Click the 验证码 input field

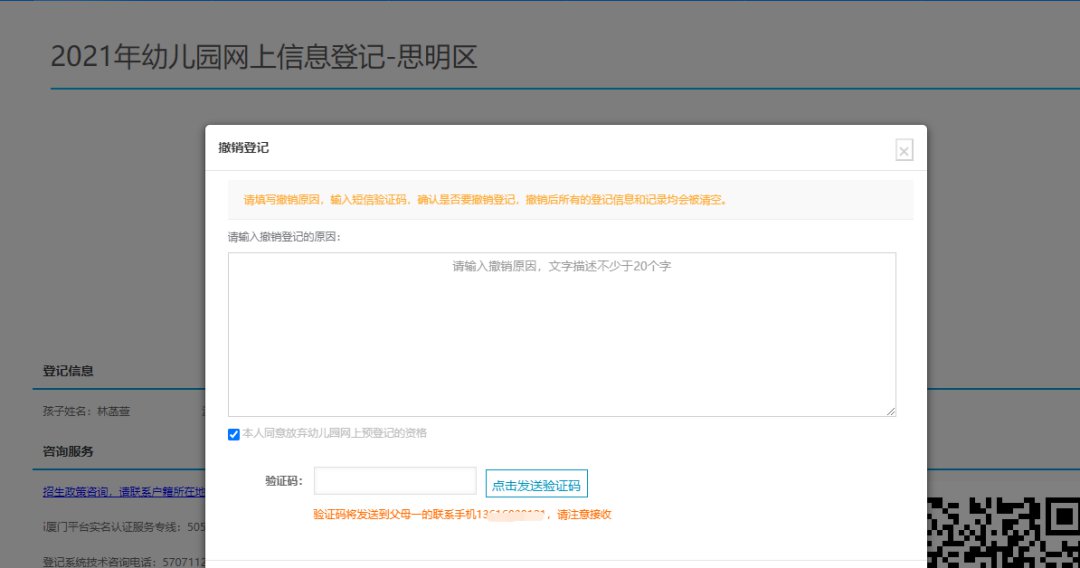point(395,481)
